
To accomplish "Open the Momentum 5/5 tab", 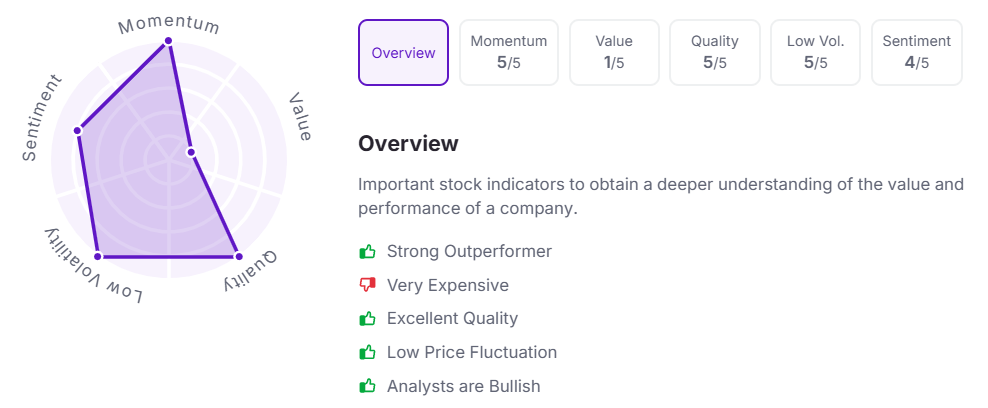I will tap(509, 53).
